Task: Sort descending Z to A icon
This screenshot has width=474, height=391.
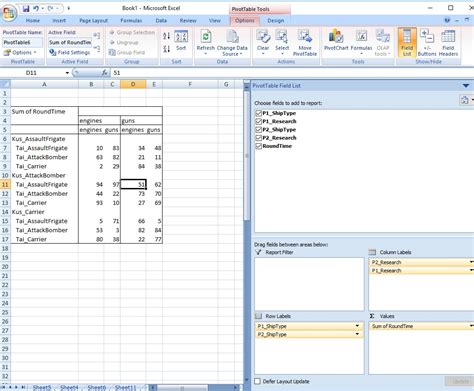Action: coord(167,49)
